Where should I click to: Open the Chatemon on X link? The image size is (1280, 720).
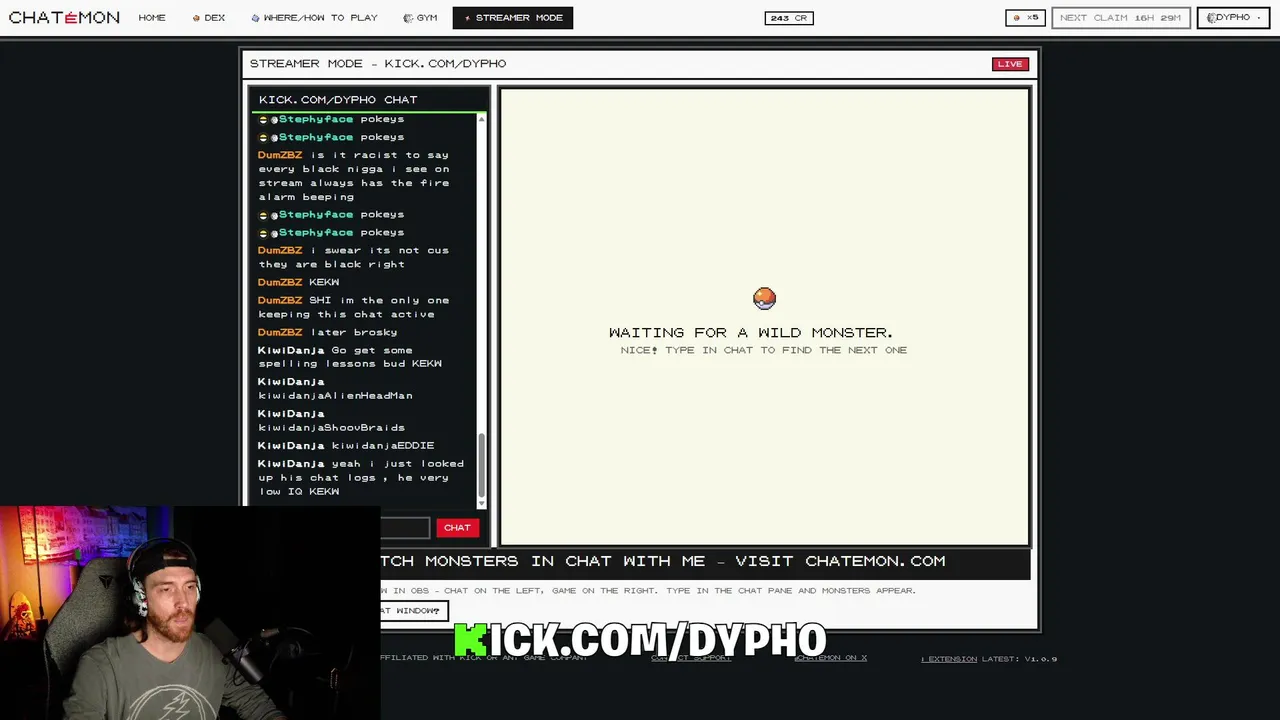point(830,658)
